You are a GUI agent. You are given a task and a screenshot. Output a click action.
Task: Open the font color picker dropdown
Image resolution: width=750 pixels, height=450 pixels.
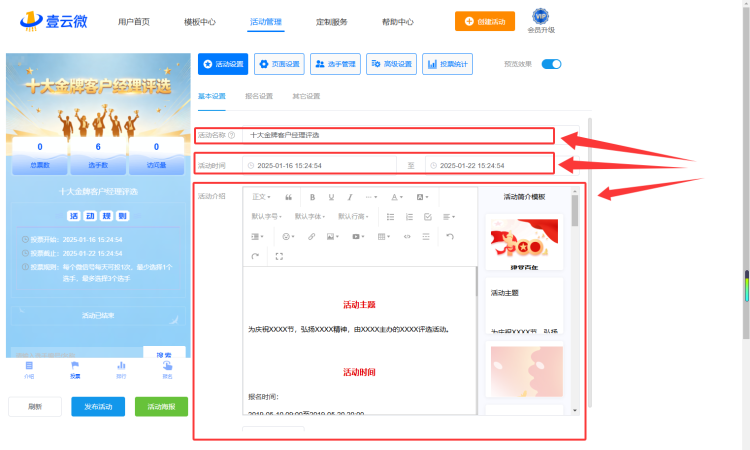click(397, 197)
